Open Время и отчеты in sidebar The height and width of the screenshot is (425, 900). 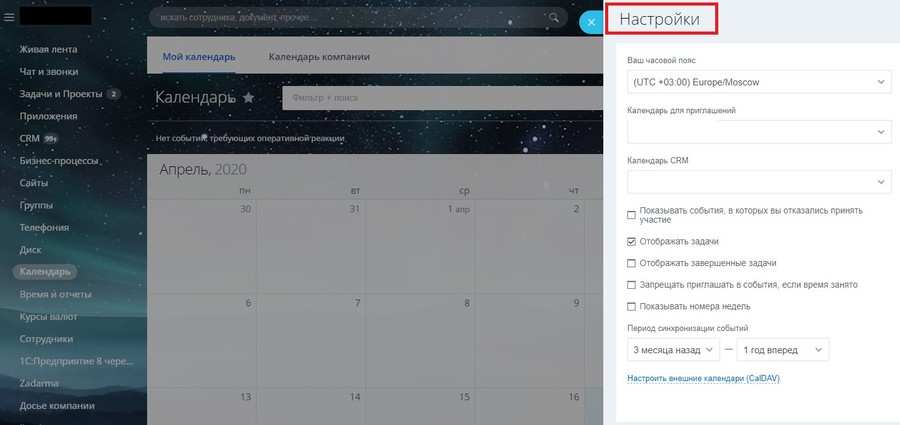(x=55, y=294)
